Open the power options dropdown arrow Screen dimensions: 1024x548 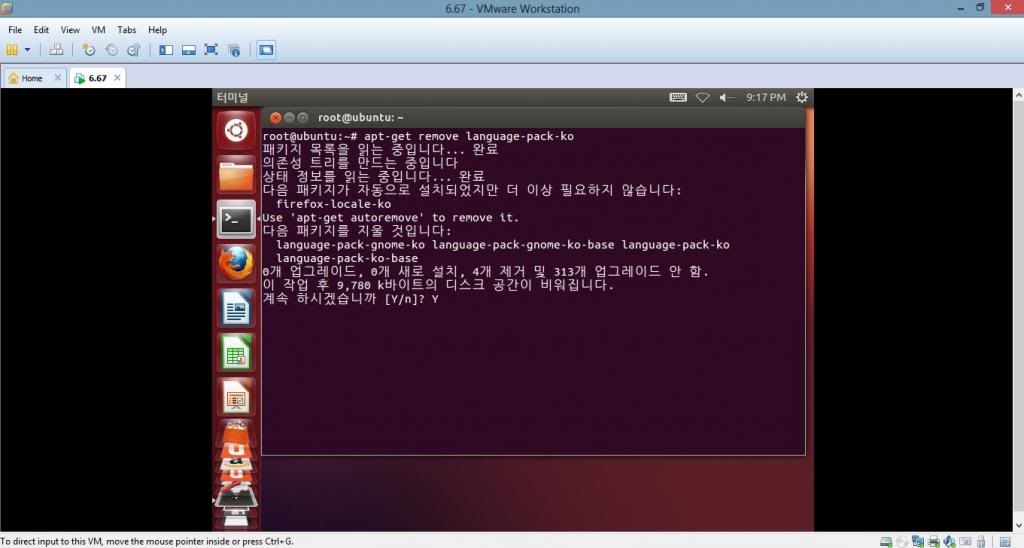coord(27,50)
